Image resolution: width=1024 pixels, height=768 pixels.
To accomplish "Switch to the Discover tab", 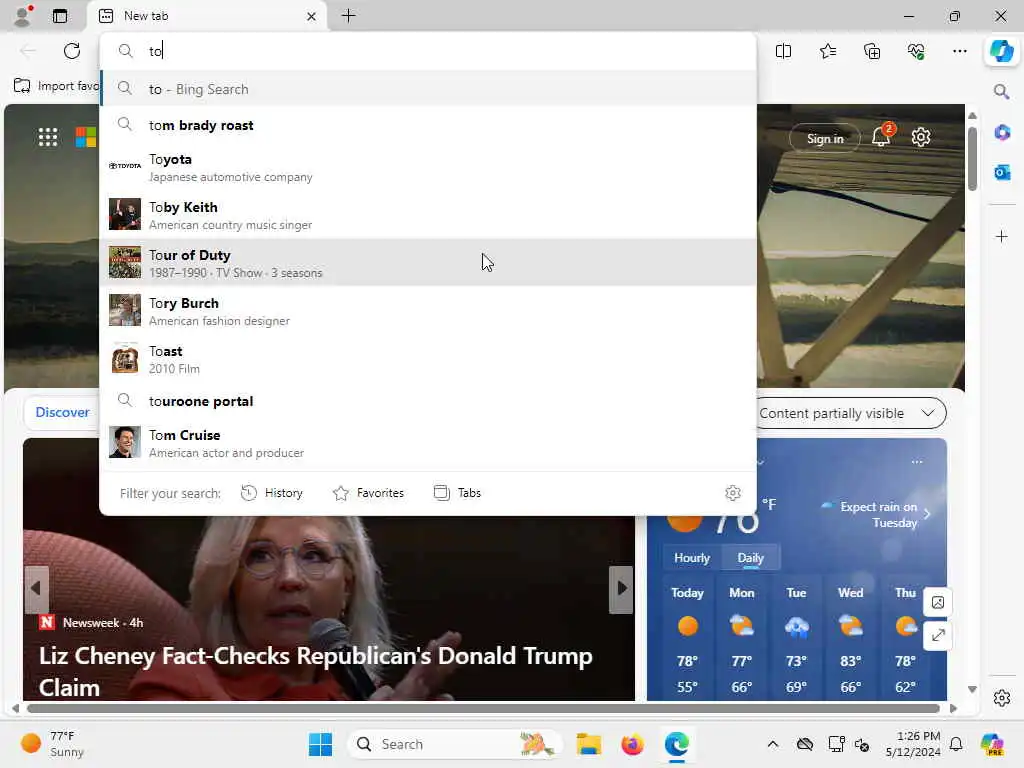I will point(62,412).
